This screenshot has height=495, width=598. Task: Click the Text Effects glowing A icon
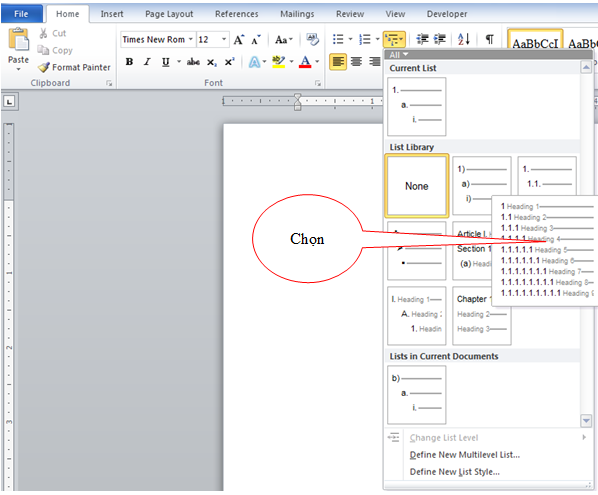(254, 62)
